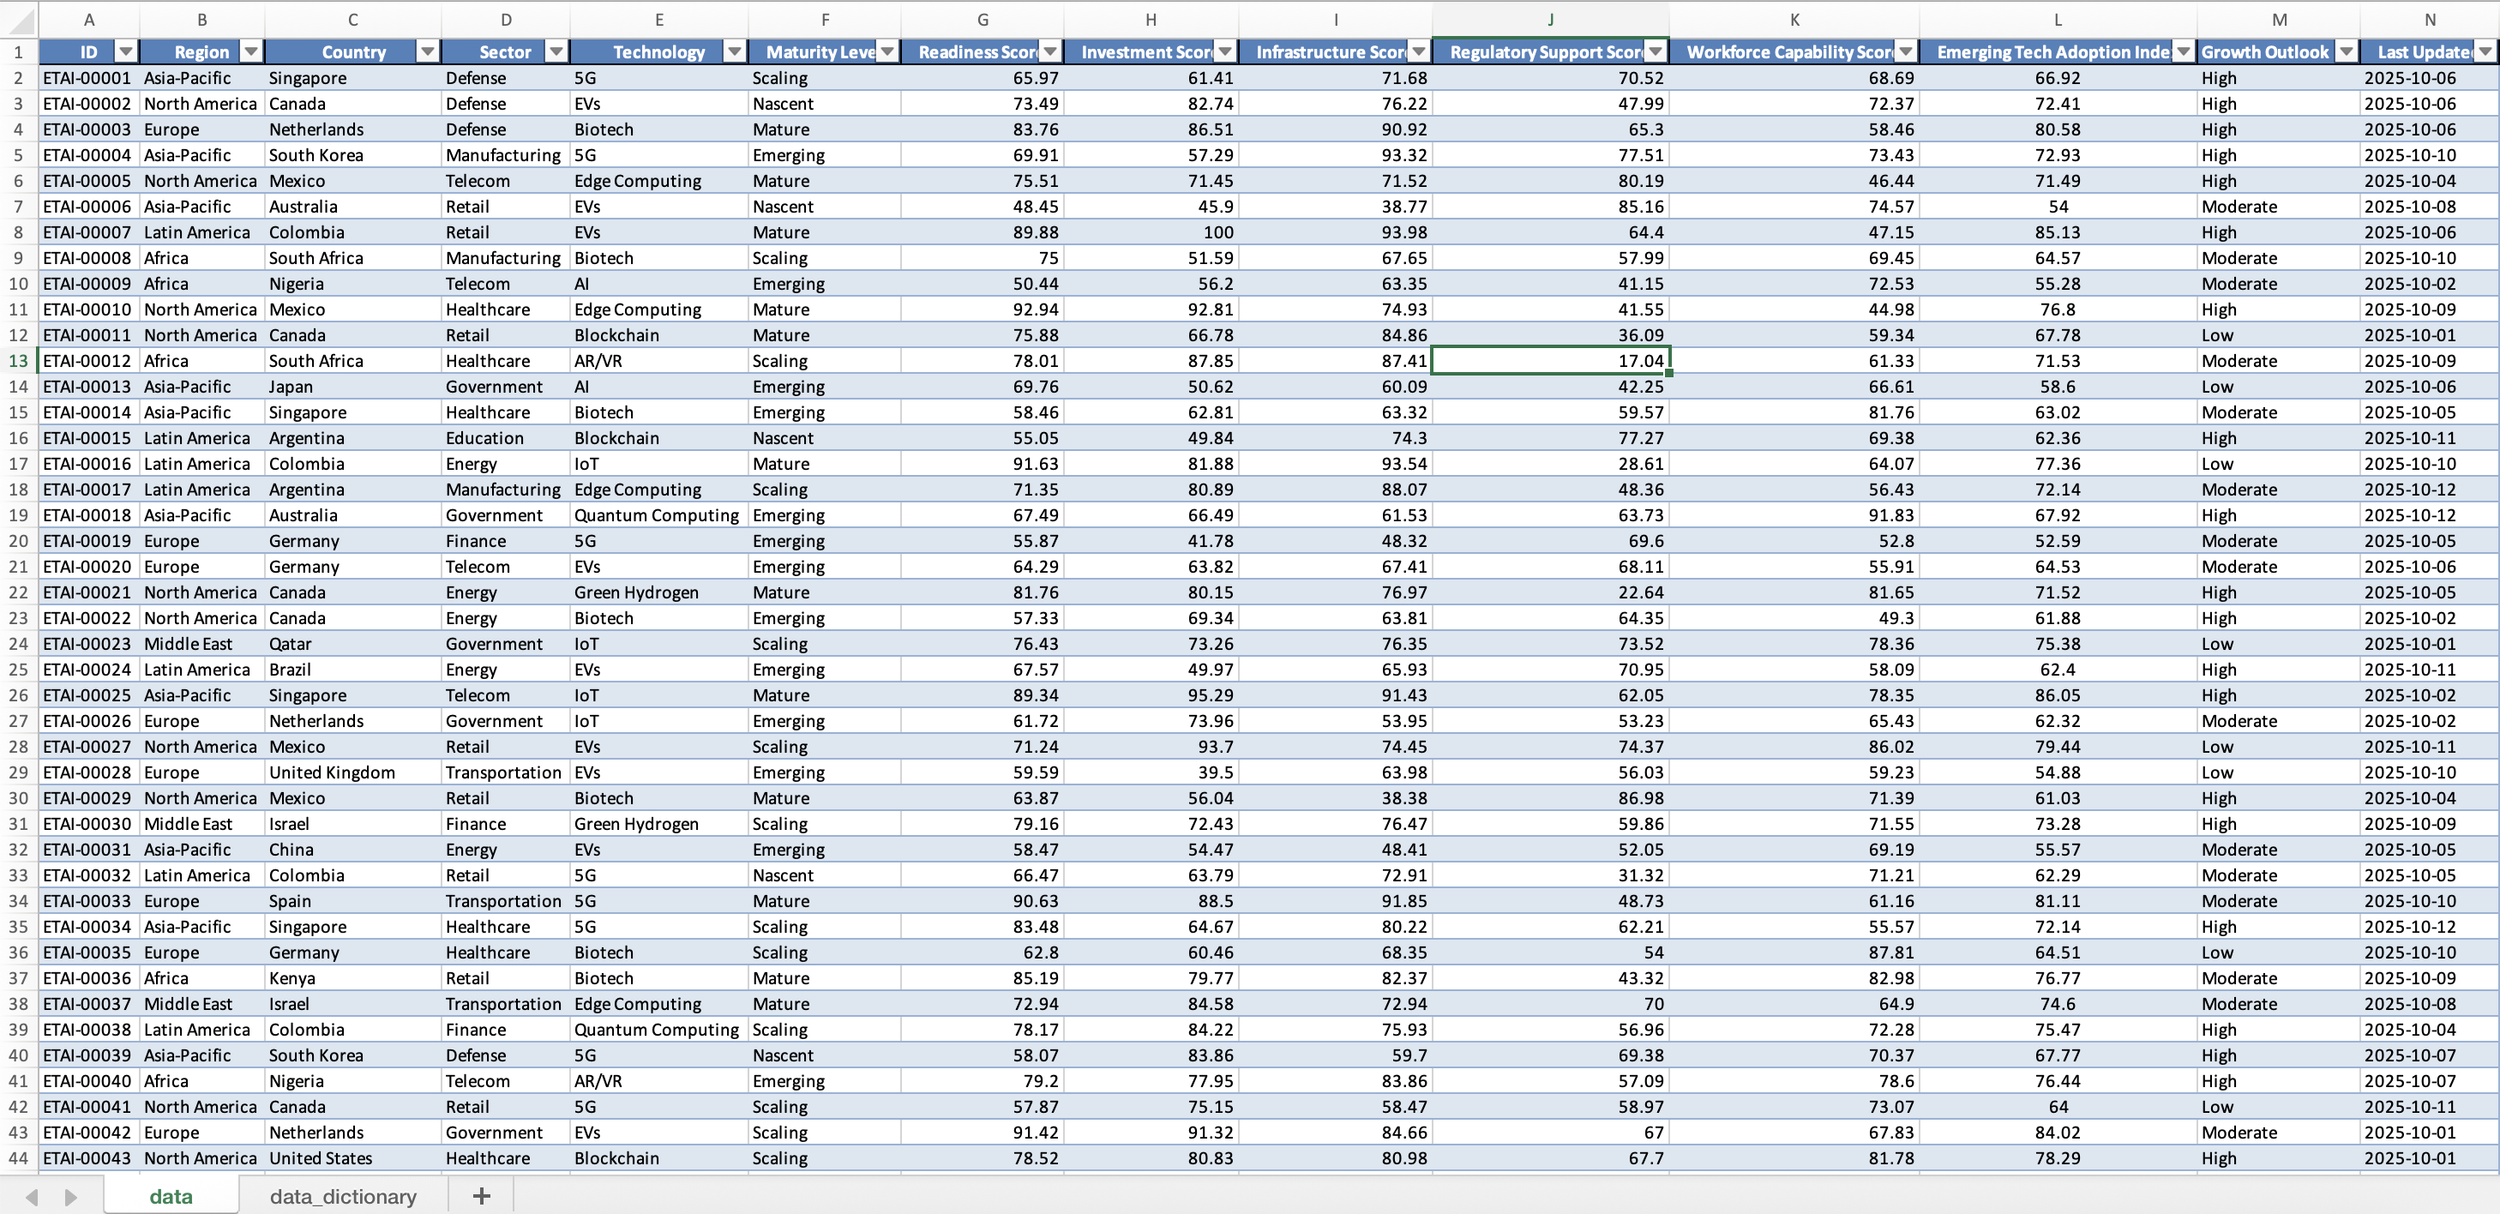Select column M header
Screen dimensions: 2500x1214
tap(2278, 20)
